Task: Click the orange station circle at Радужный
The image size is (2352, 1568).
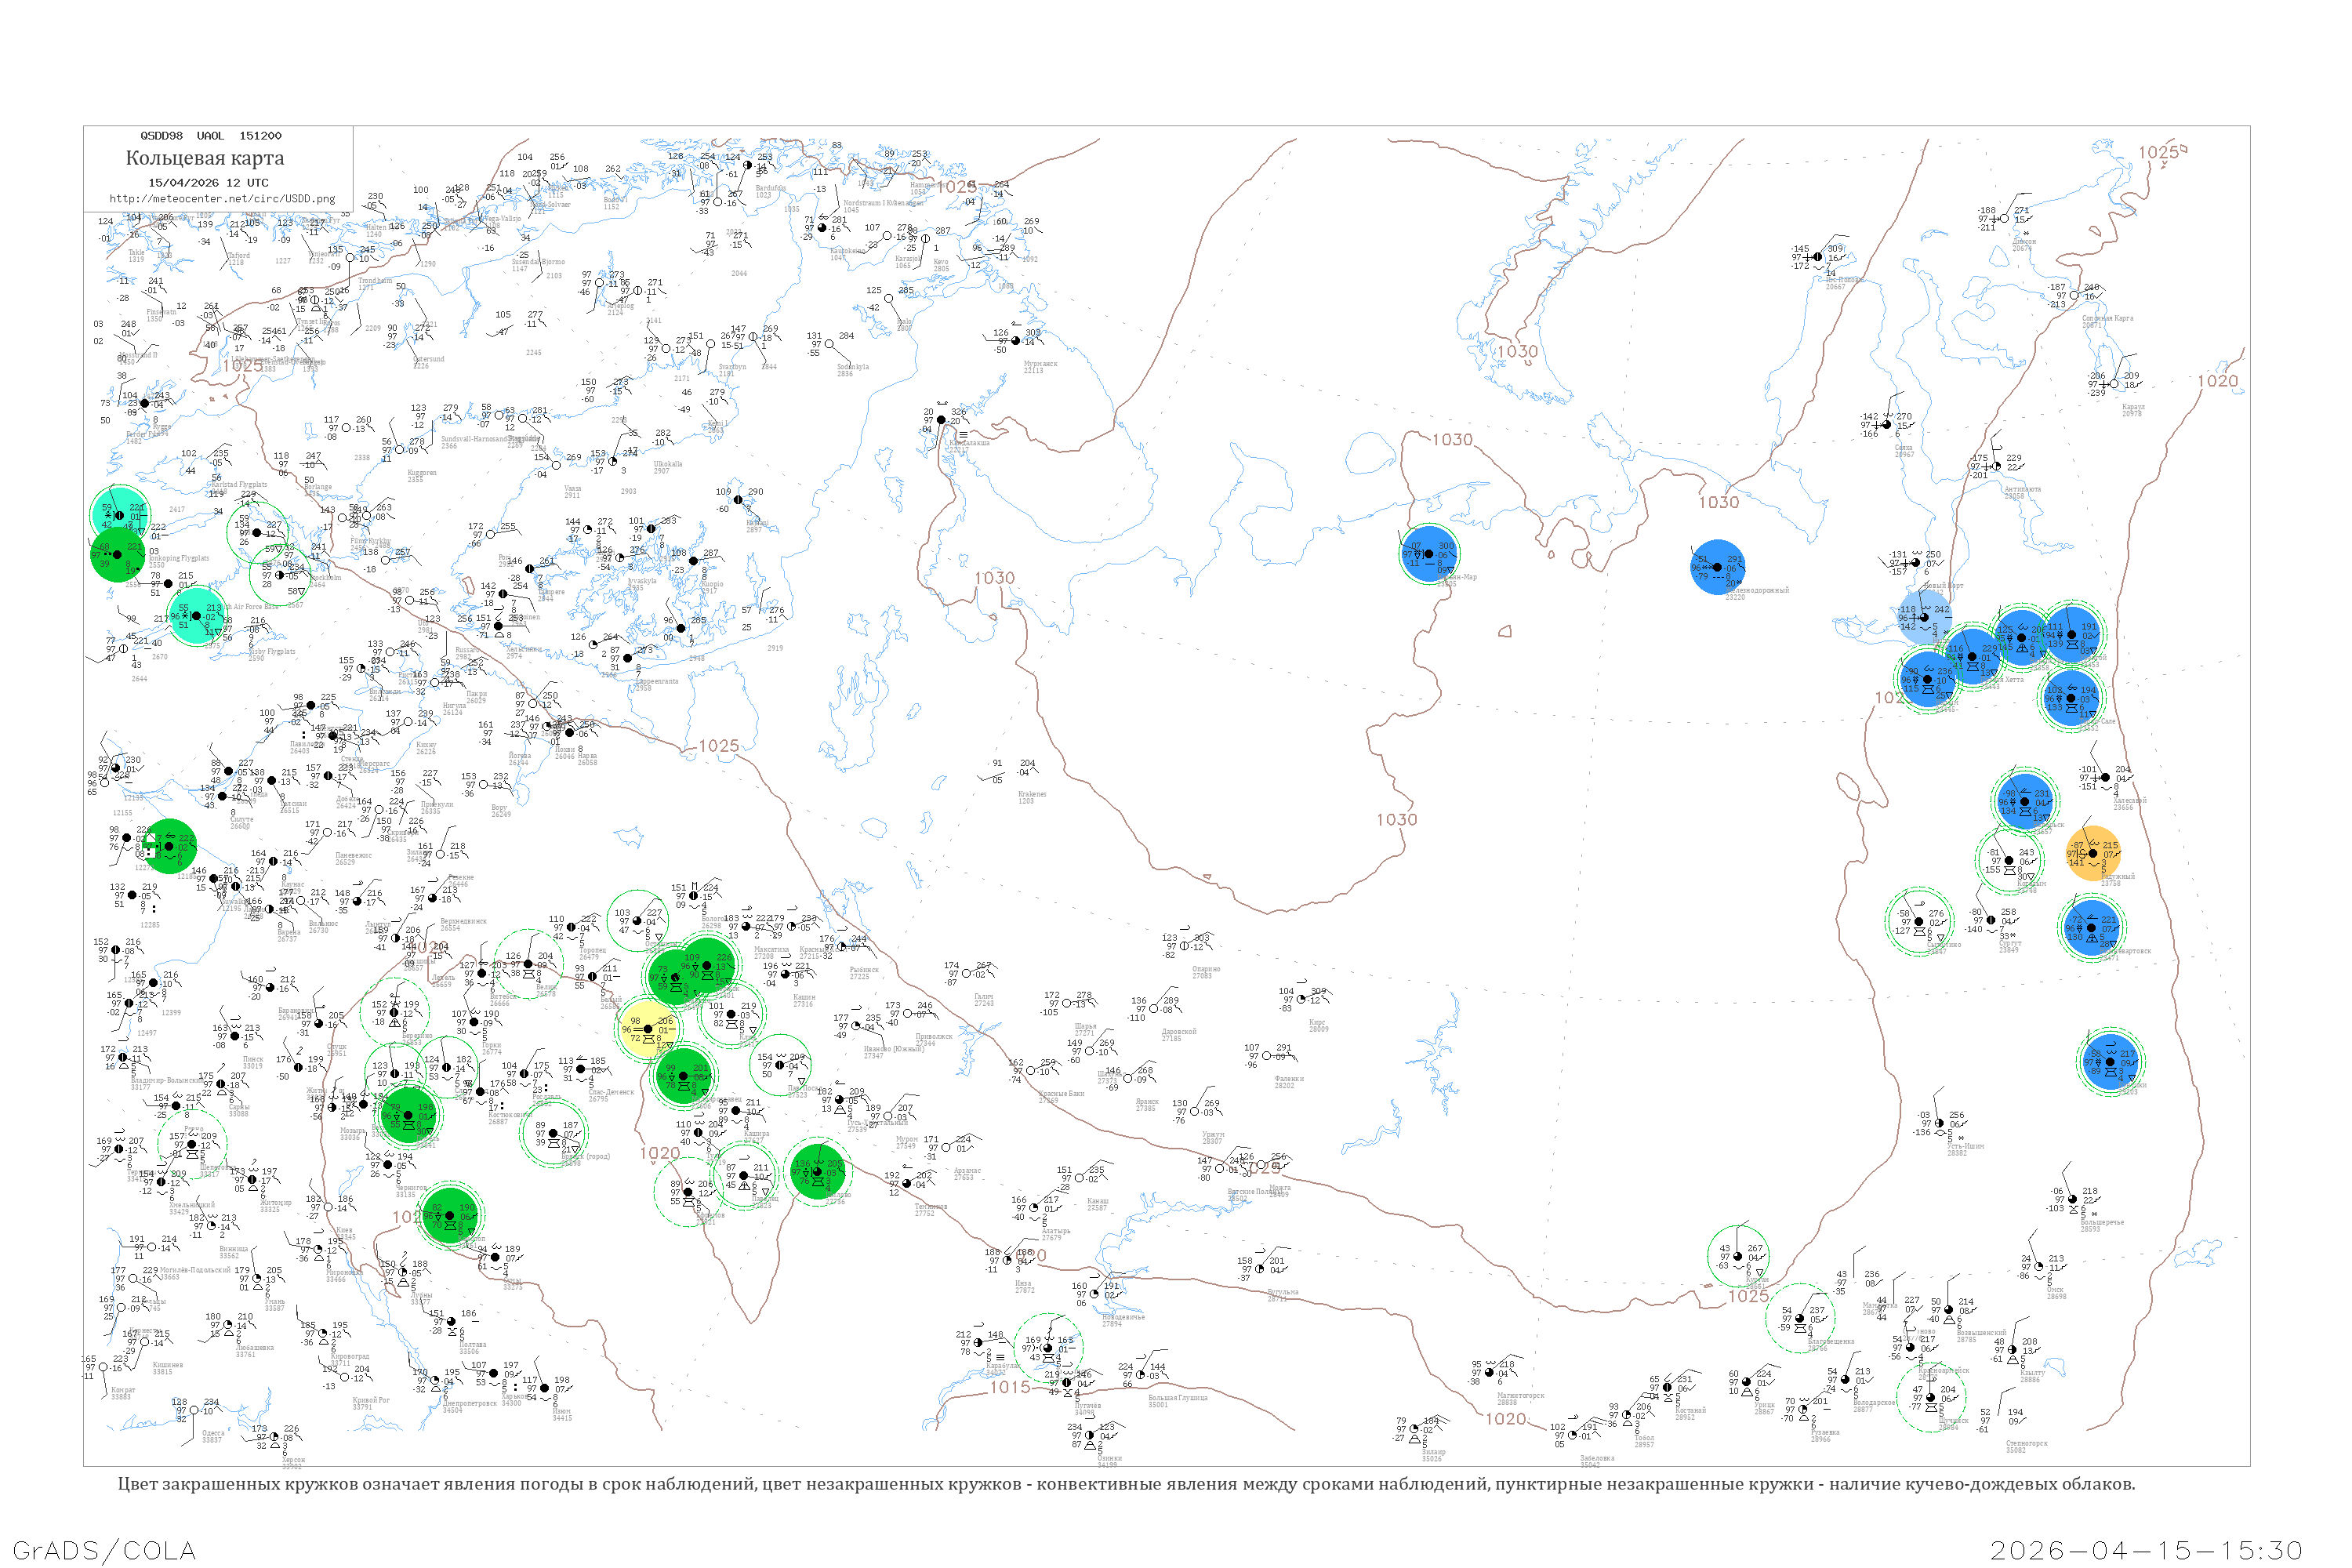Action: (x=2092, y=853)
